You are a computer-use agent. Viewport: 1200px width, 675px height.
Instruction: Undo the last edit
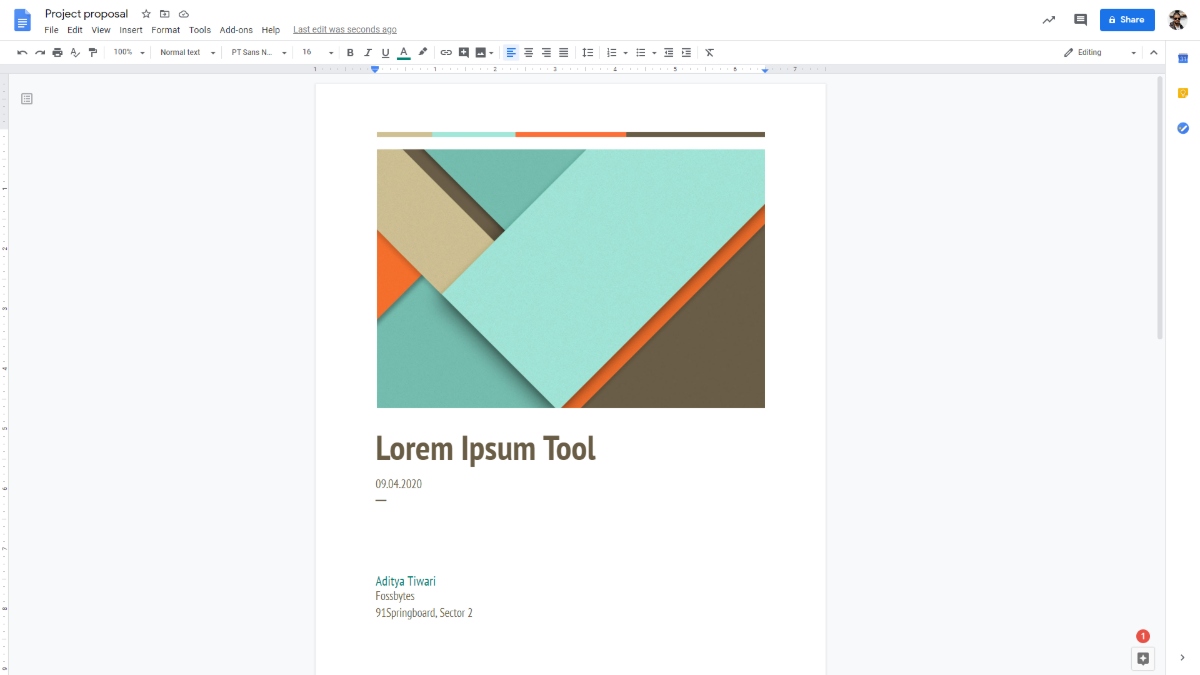22,52
